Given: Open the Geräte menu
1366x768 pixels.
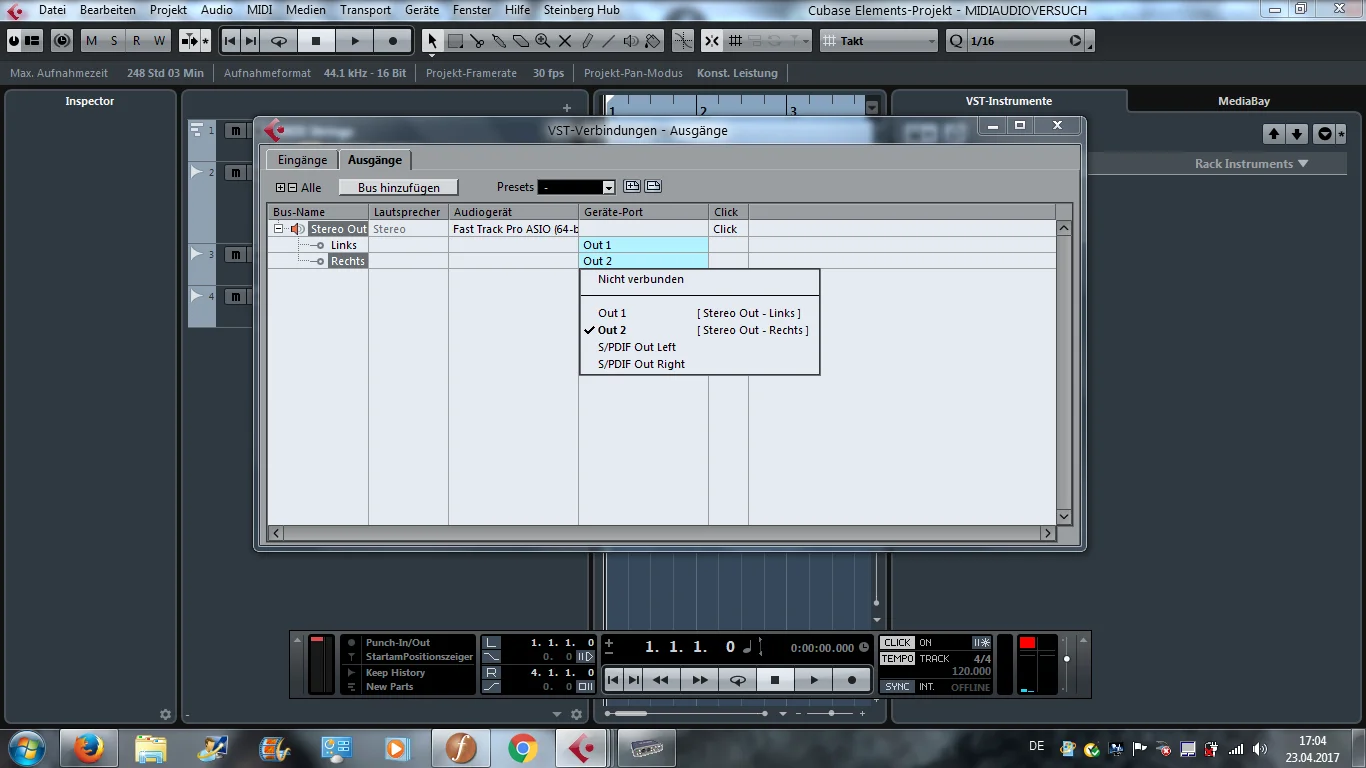Looking at the screenshot, I should pyautogui.click(x=422, y=10).
